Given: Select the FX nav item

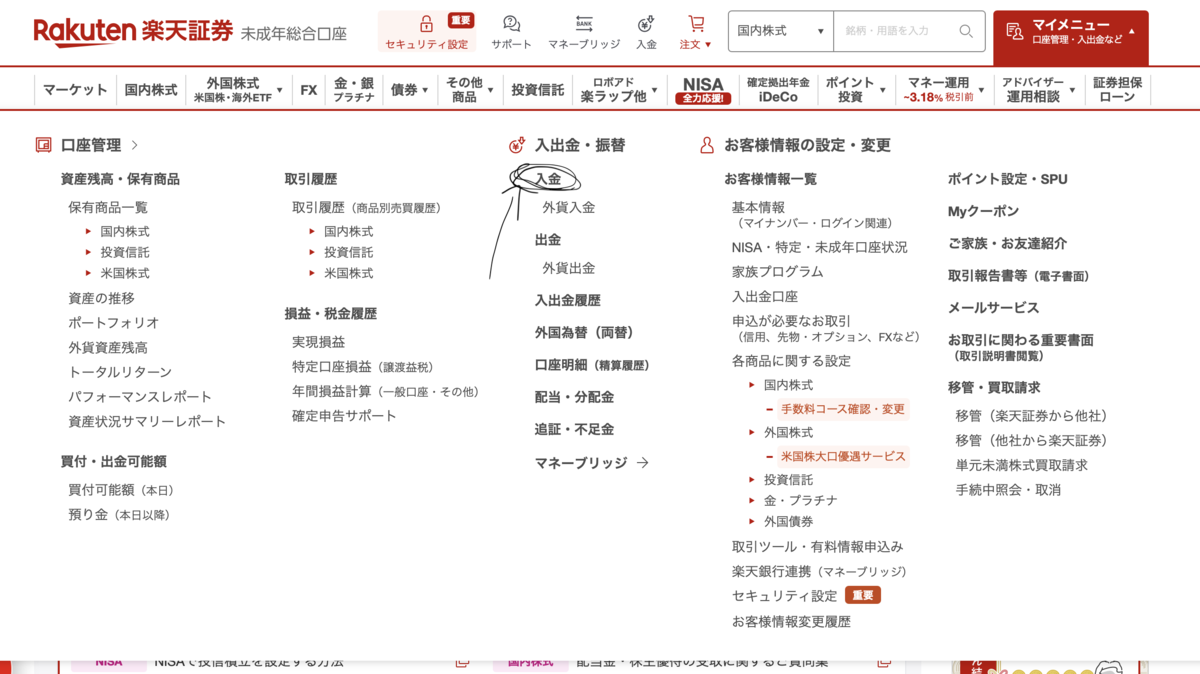Looking at the screenshot, I should click(x=309, y=90).
